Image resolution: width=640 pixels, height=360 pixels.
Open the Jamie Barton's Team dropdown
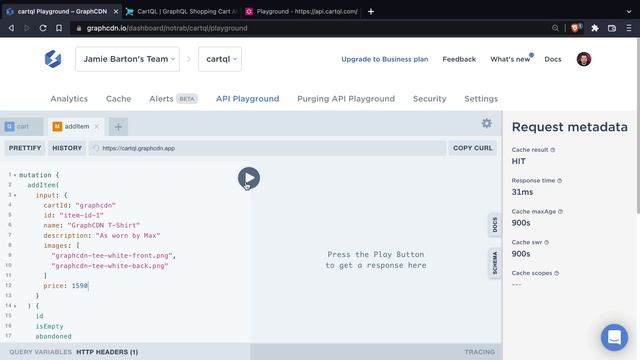coord(127,59)
